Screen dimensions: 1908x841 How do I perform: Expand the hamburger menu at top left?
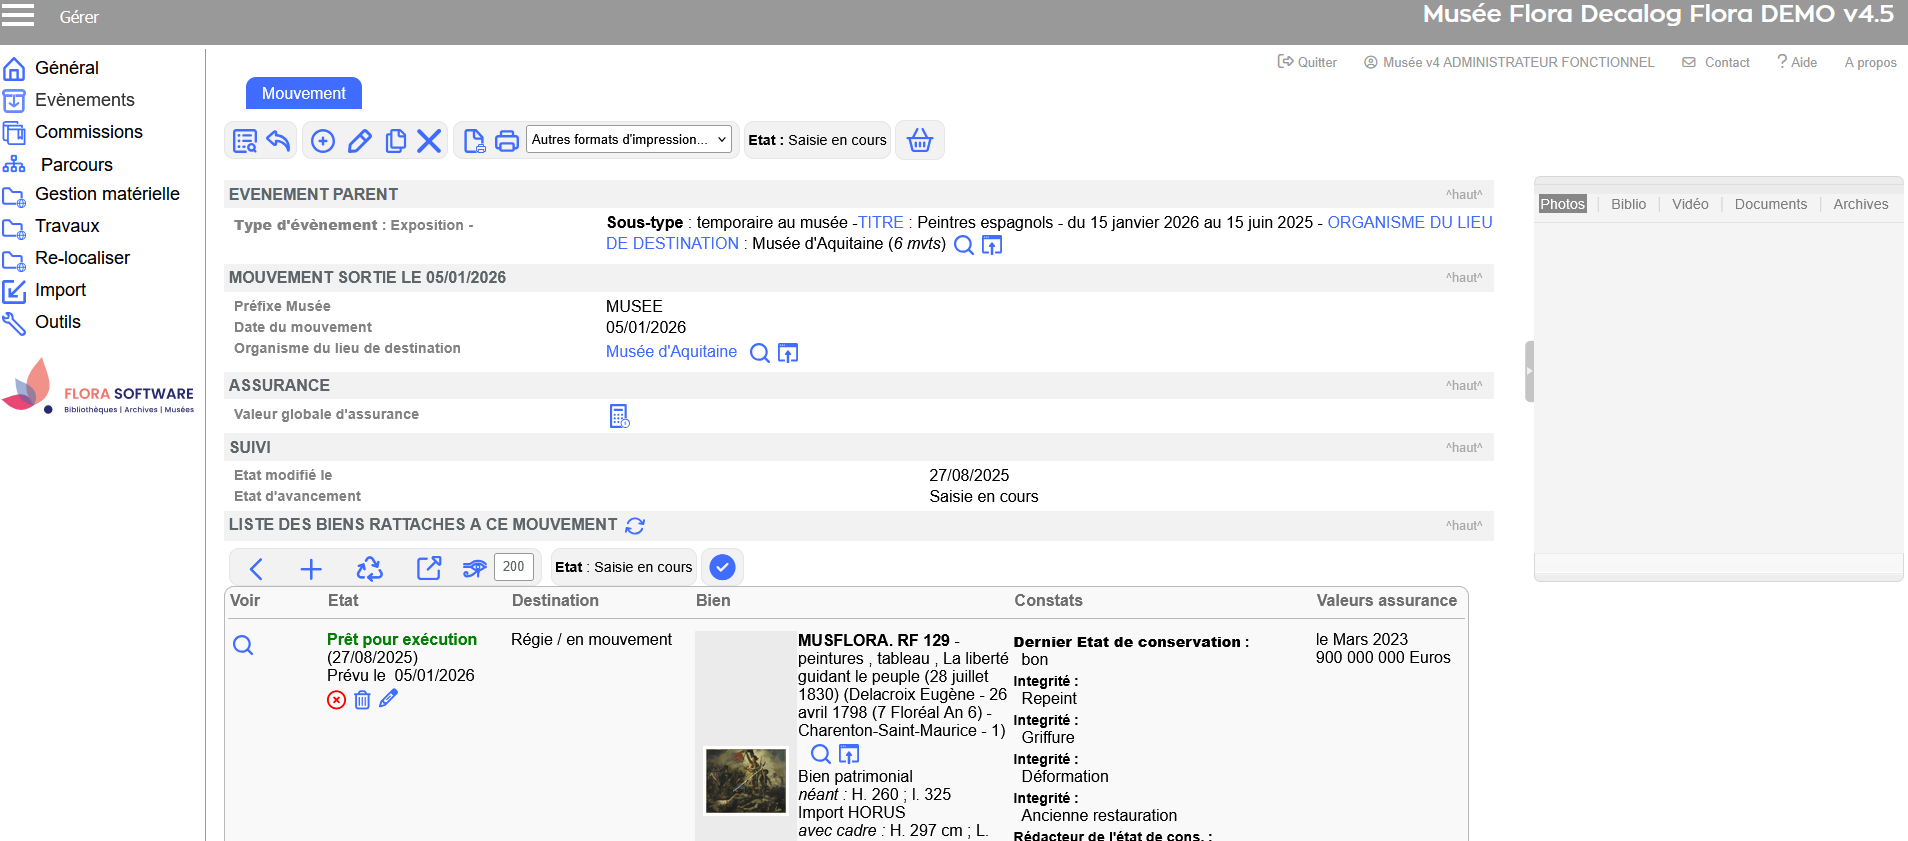coord(18,15)
